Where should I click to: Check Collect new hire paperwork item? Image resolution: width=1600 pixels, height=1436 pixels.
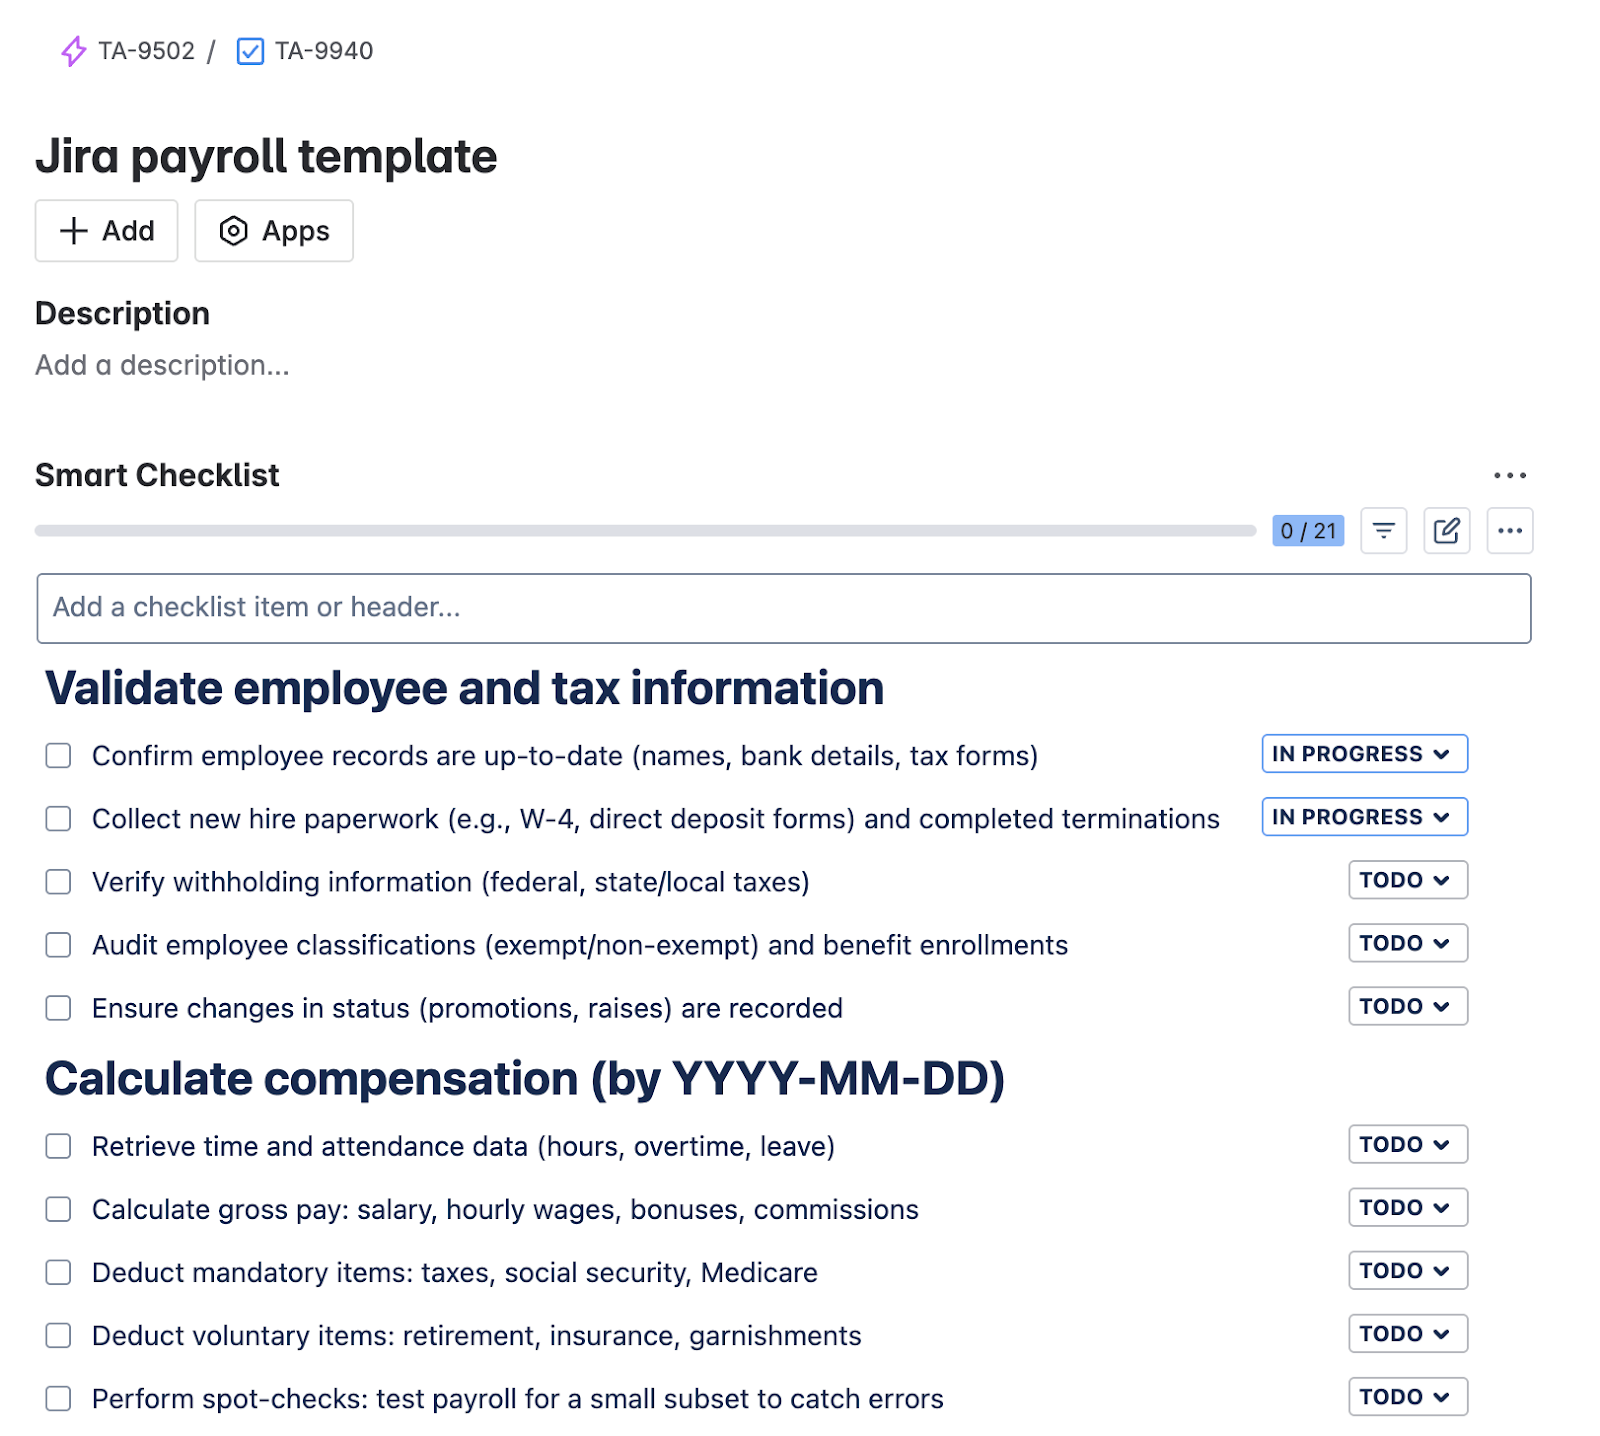pyautogui.click(x=59, y=819)
